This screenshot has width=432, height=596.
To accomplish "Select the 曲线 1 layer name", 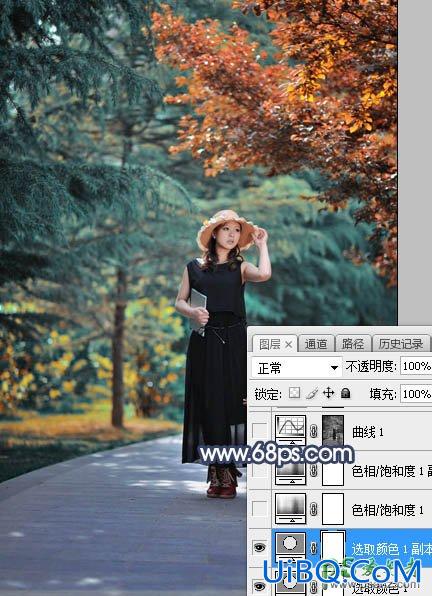I will click(x=368, y=431).
